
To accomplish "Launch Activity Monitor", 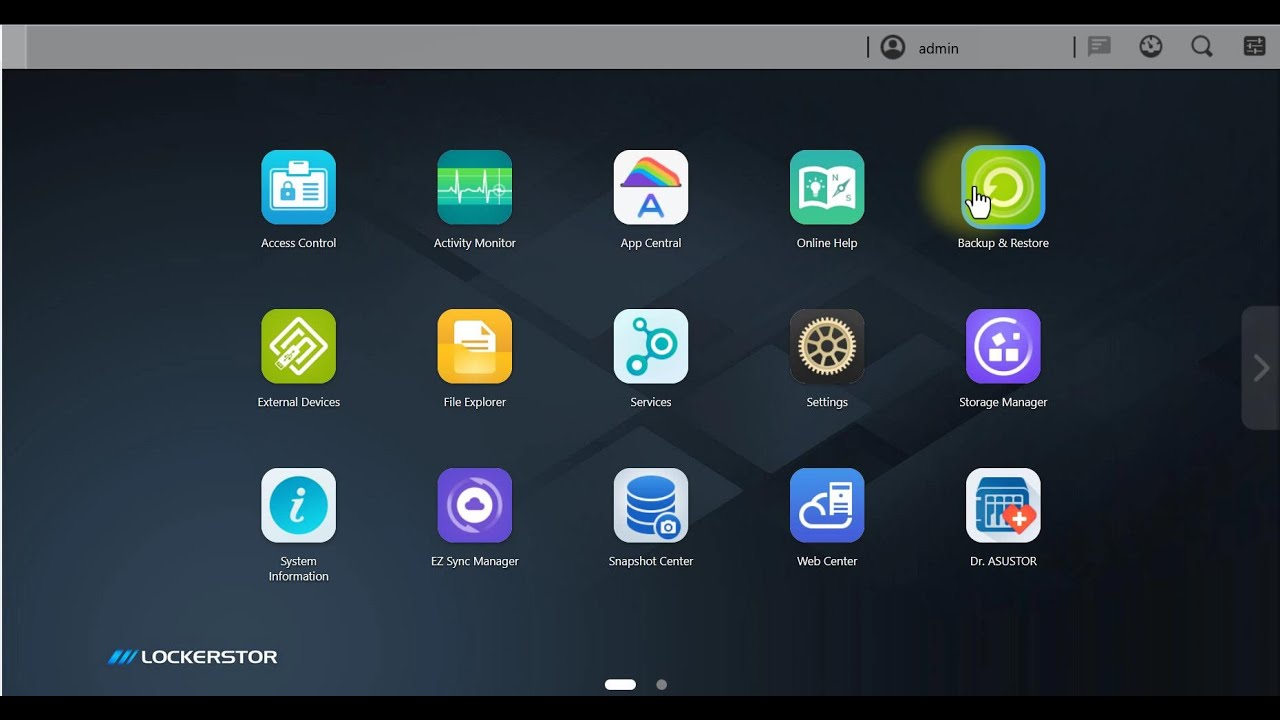I will 474,187.
